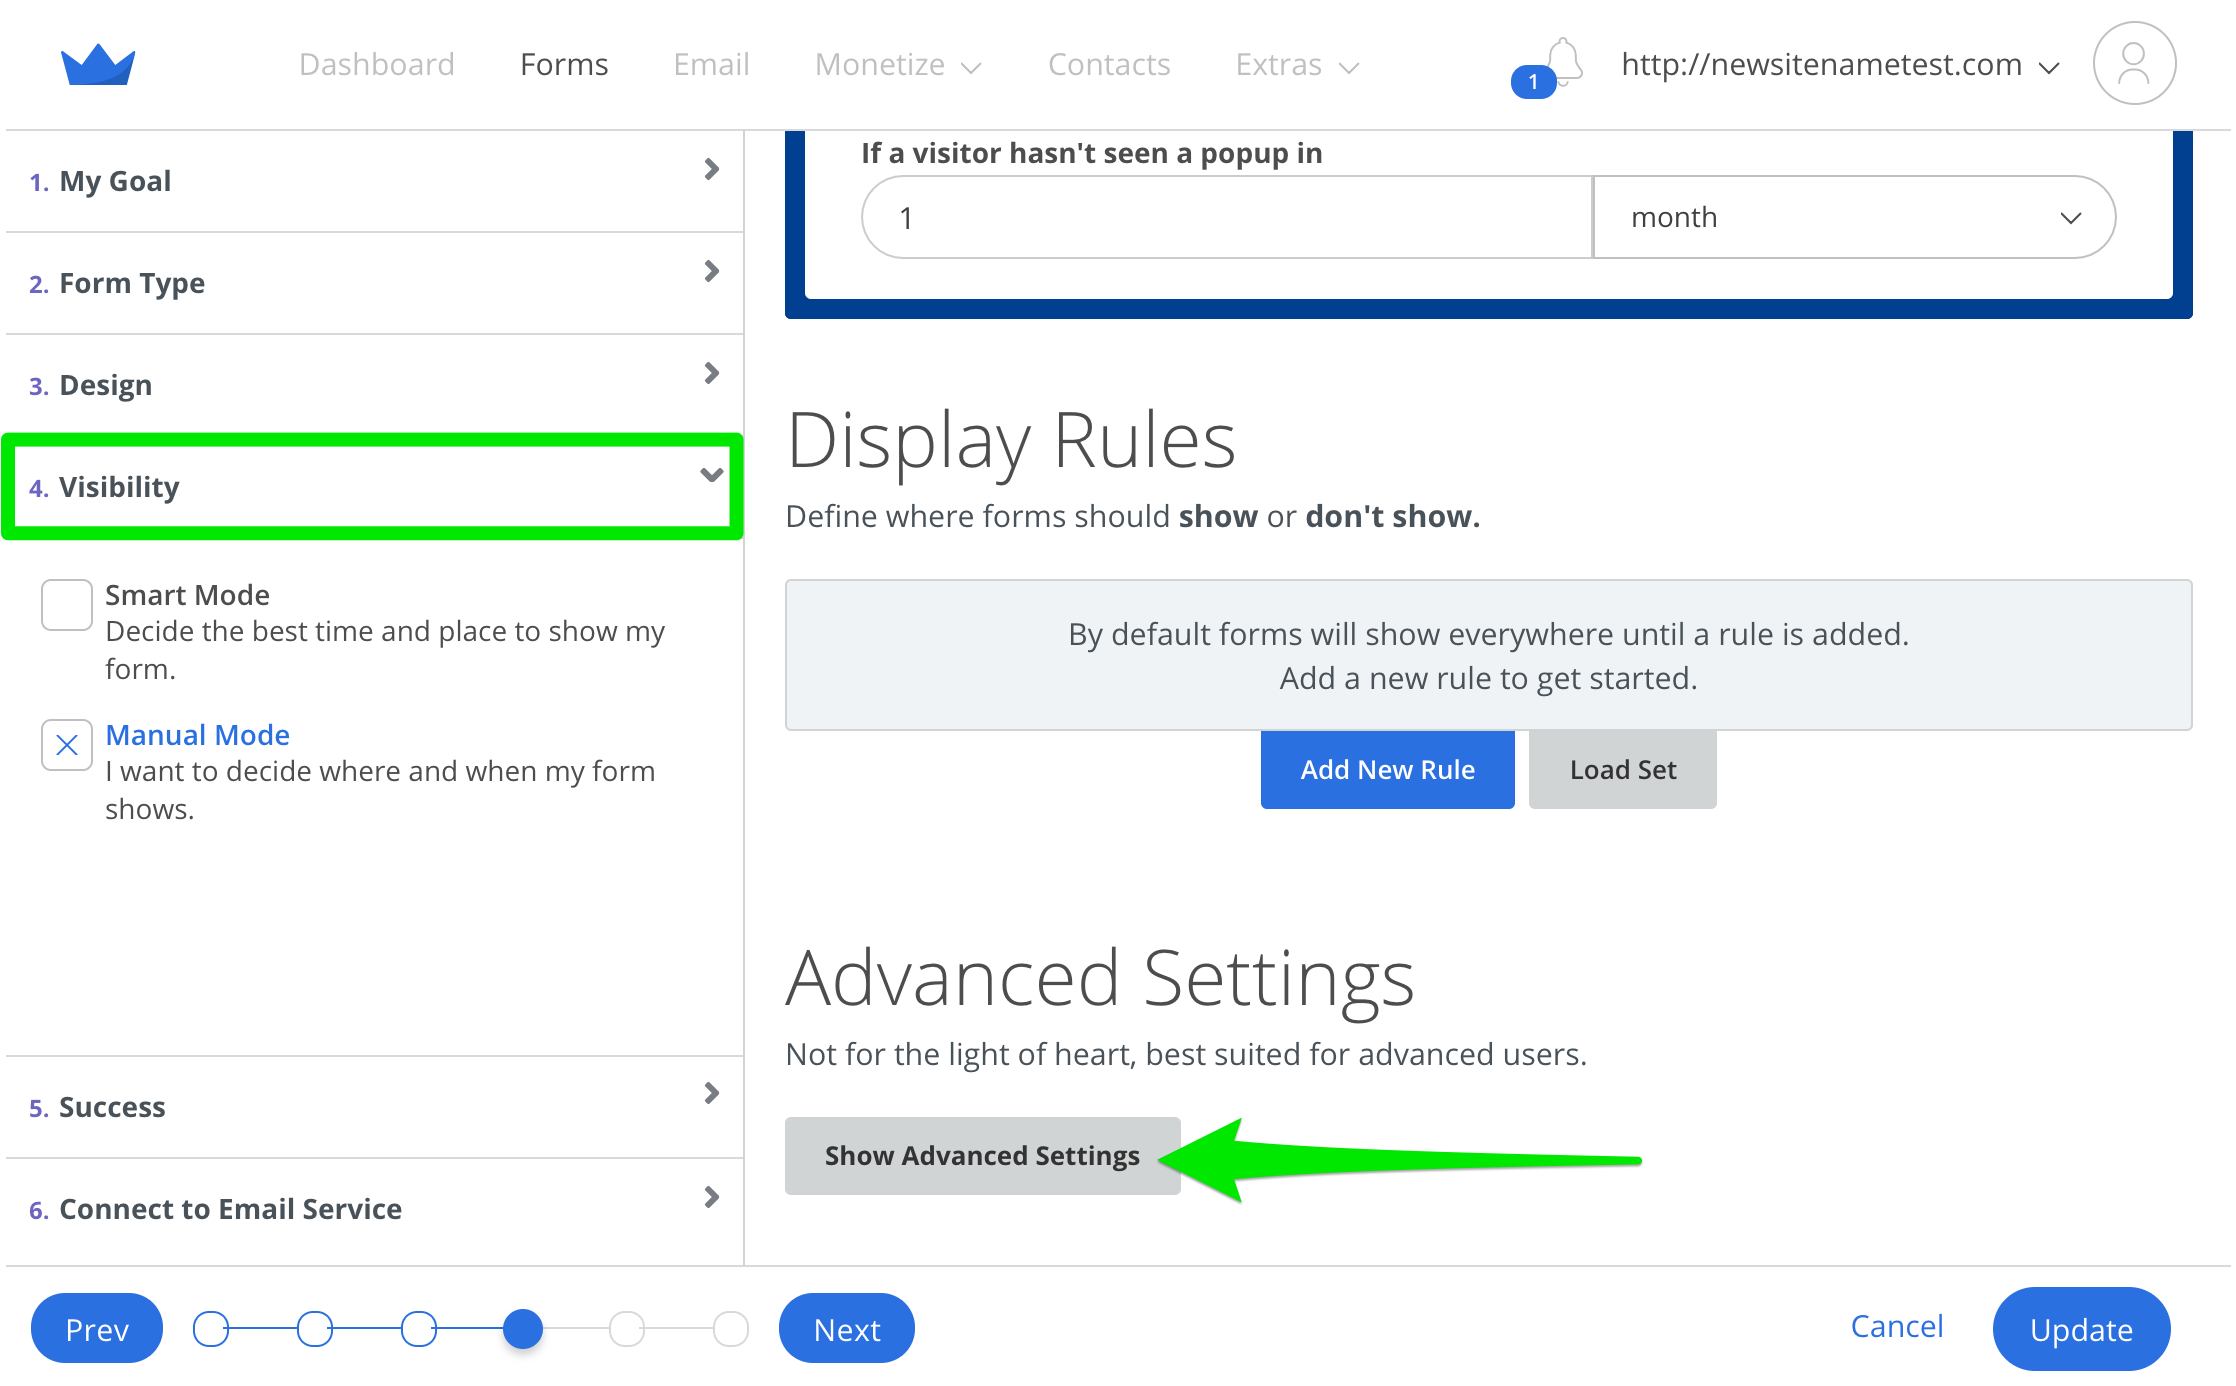Collapse the Visibility section
This screenshot has width=2236, height=1386.
(711, 476)
